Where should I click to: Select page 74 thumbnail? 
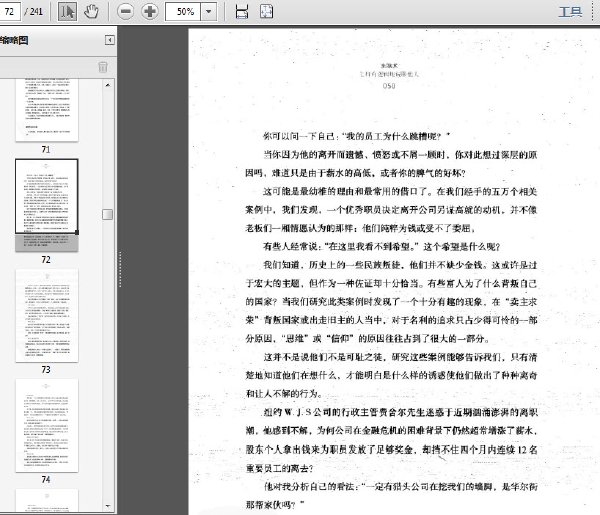click(x=47, y=425)
